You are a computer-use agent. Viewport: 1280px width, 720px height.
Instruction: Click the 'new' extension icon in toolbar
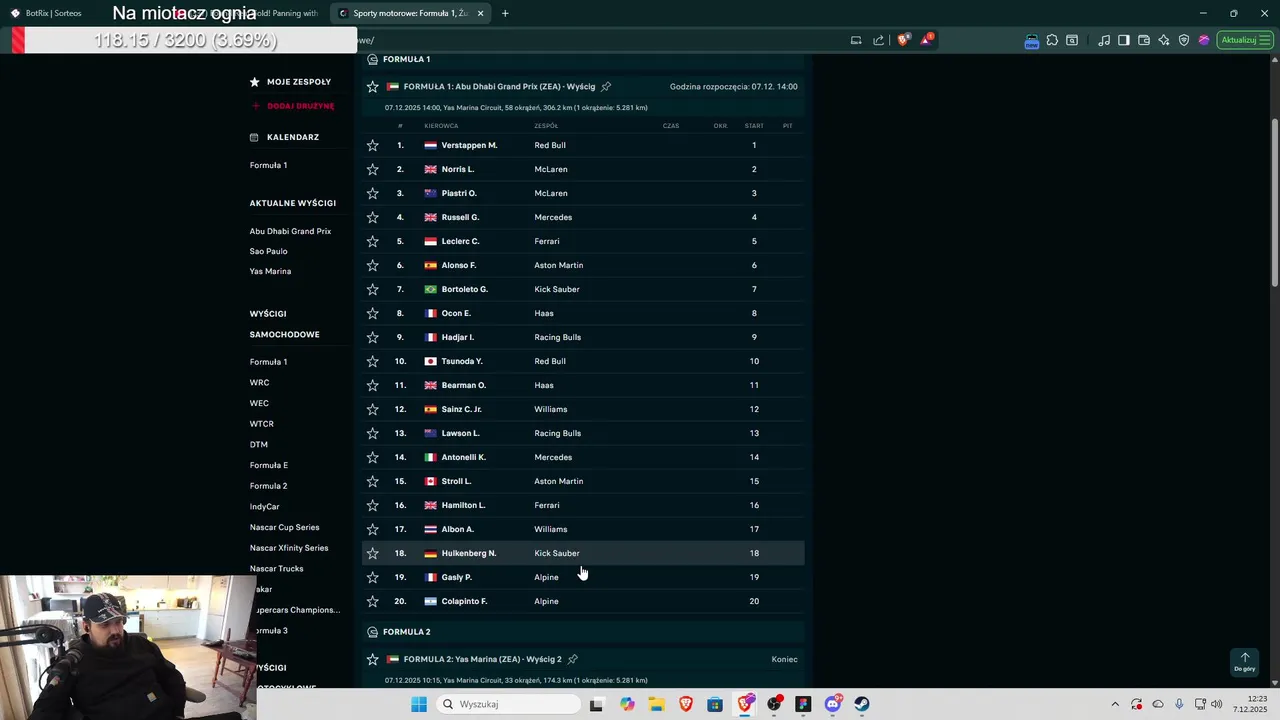(1032, 41)
